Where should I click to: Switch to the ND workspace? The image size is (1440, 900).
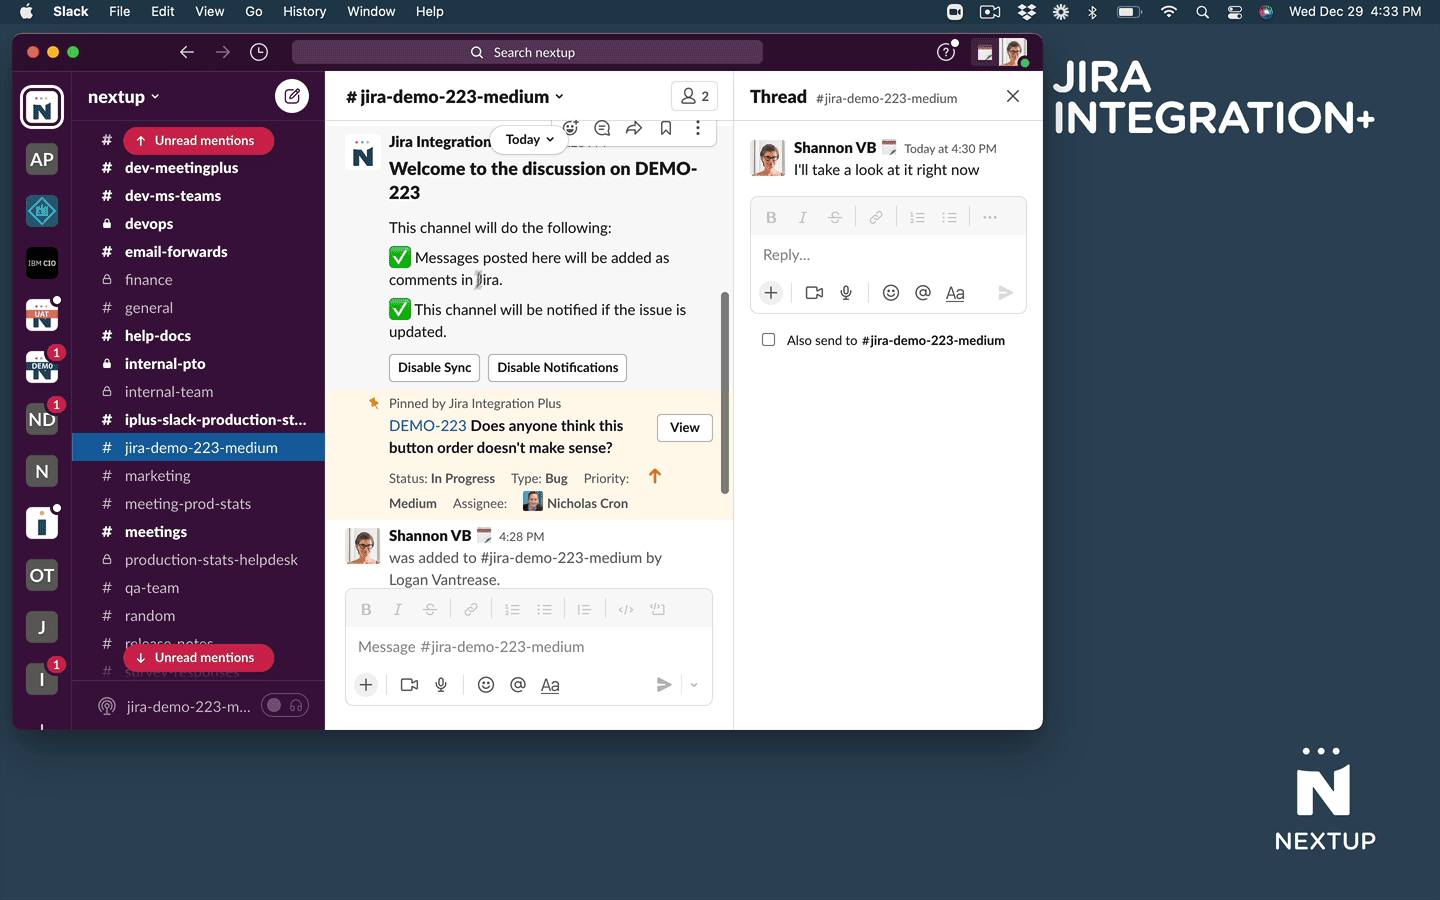coord(42,419)
